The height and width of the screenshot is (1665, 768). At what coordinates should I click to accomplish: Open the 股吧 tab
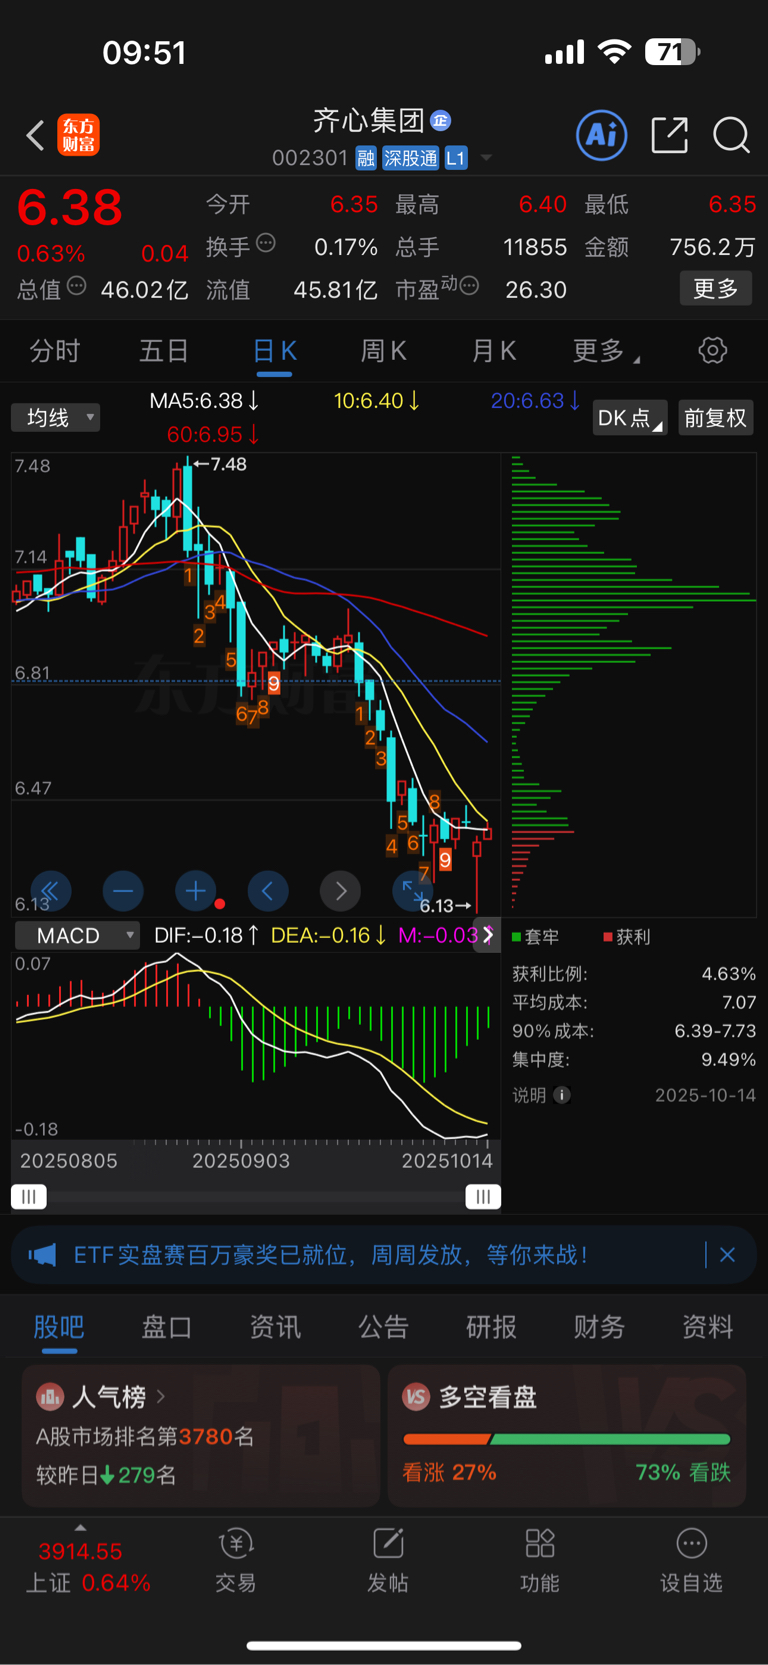click(x=59, y=1327)
